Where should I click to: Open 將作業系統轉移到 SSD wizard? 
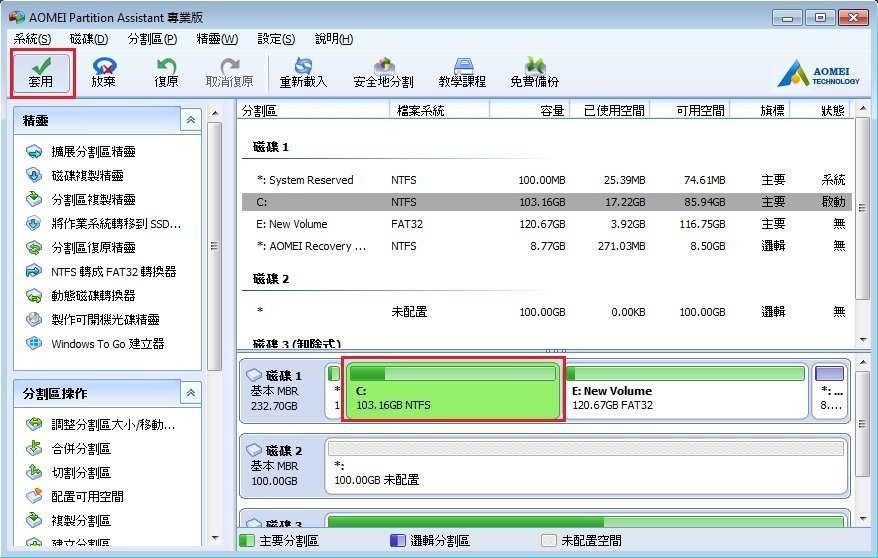104,224
